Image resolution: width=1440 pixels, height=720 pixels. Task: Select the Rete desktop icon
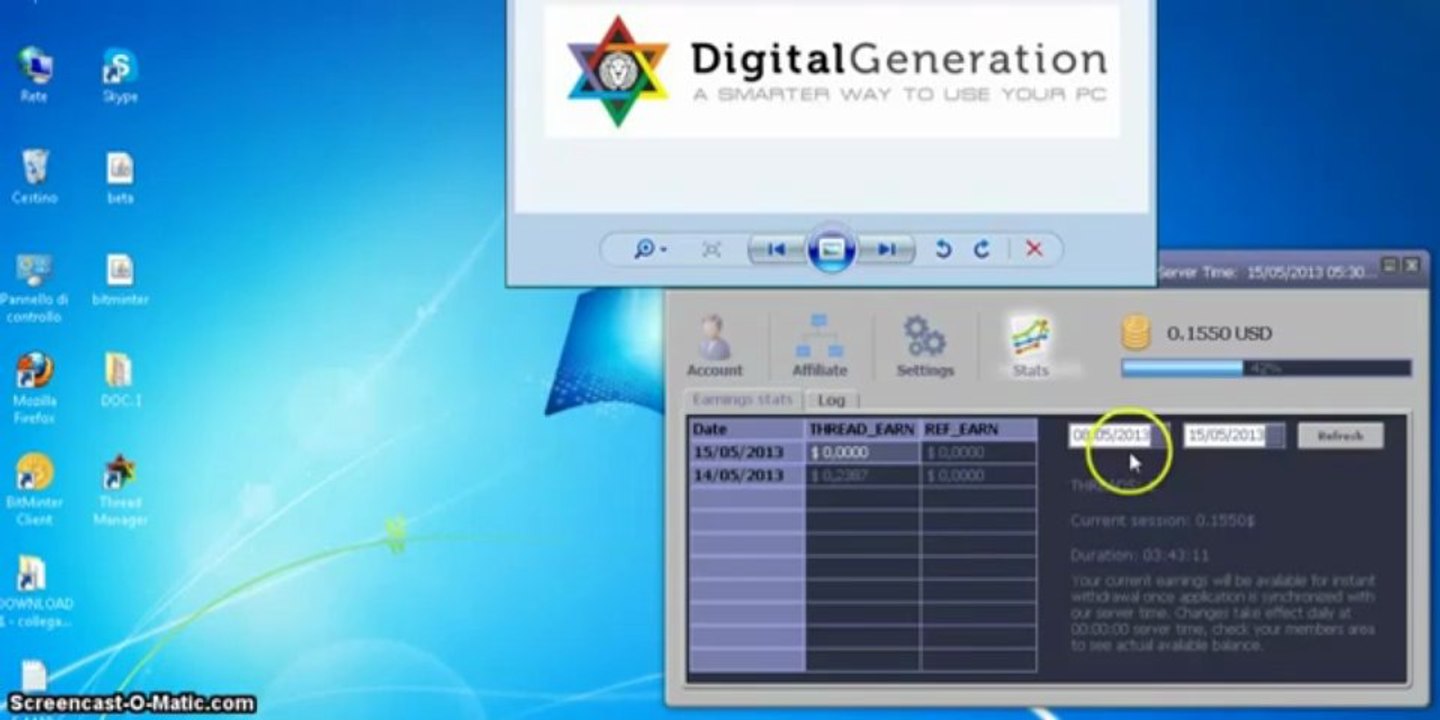click(x=34, y=75)
